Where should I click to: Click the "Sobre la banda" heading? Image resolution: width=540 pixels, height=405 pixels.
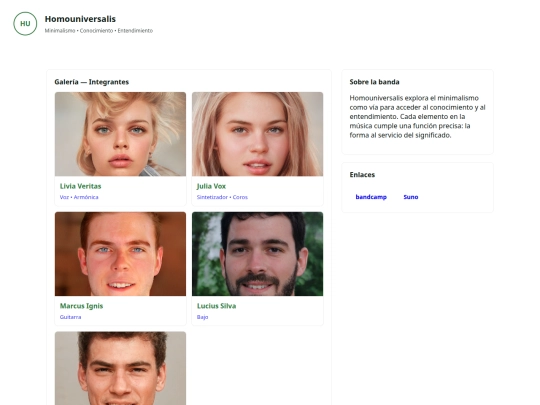(374, 82)
